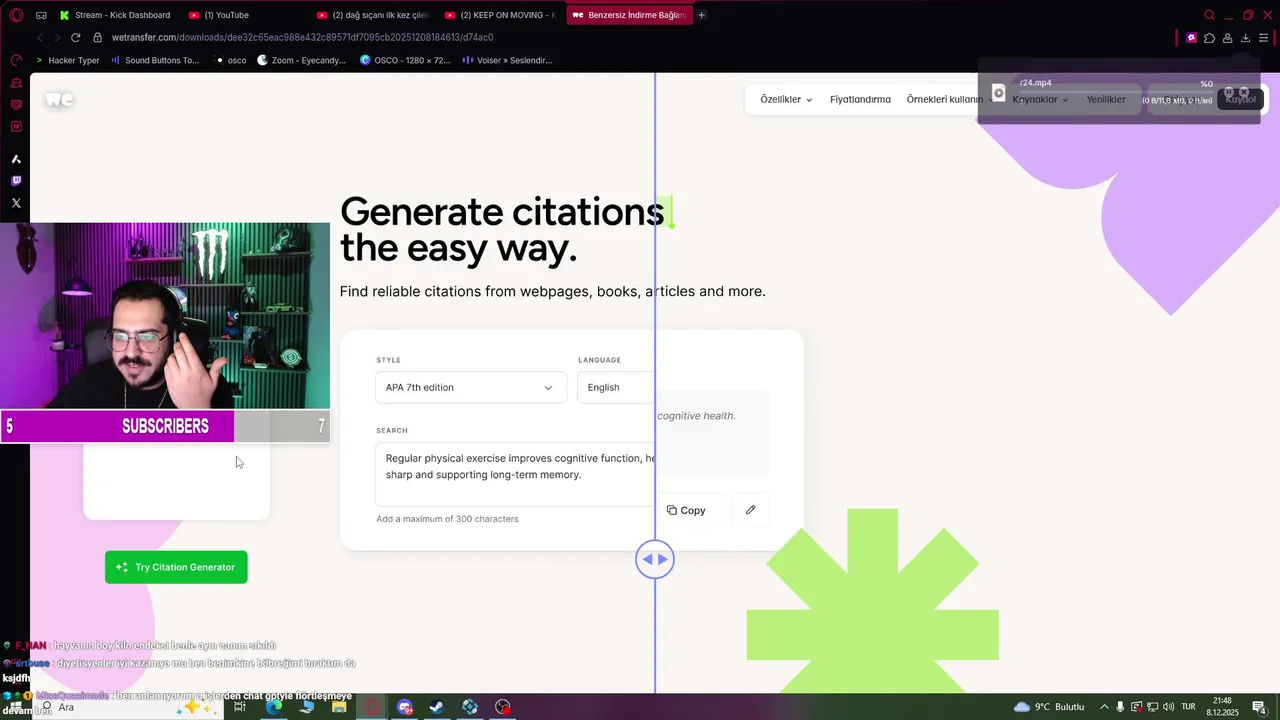Open the Opera menu logo
Viewport: 1280px width, 720px height.
(x=16, y=15)
